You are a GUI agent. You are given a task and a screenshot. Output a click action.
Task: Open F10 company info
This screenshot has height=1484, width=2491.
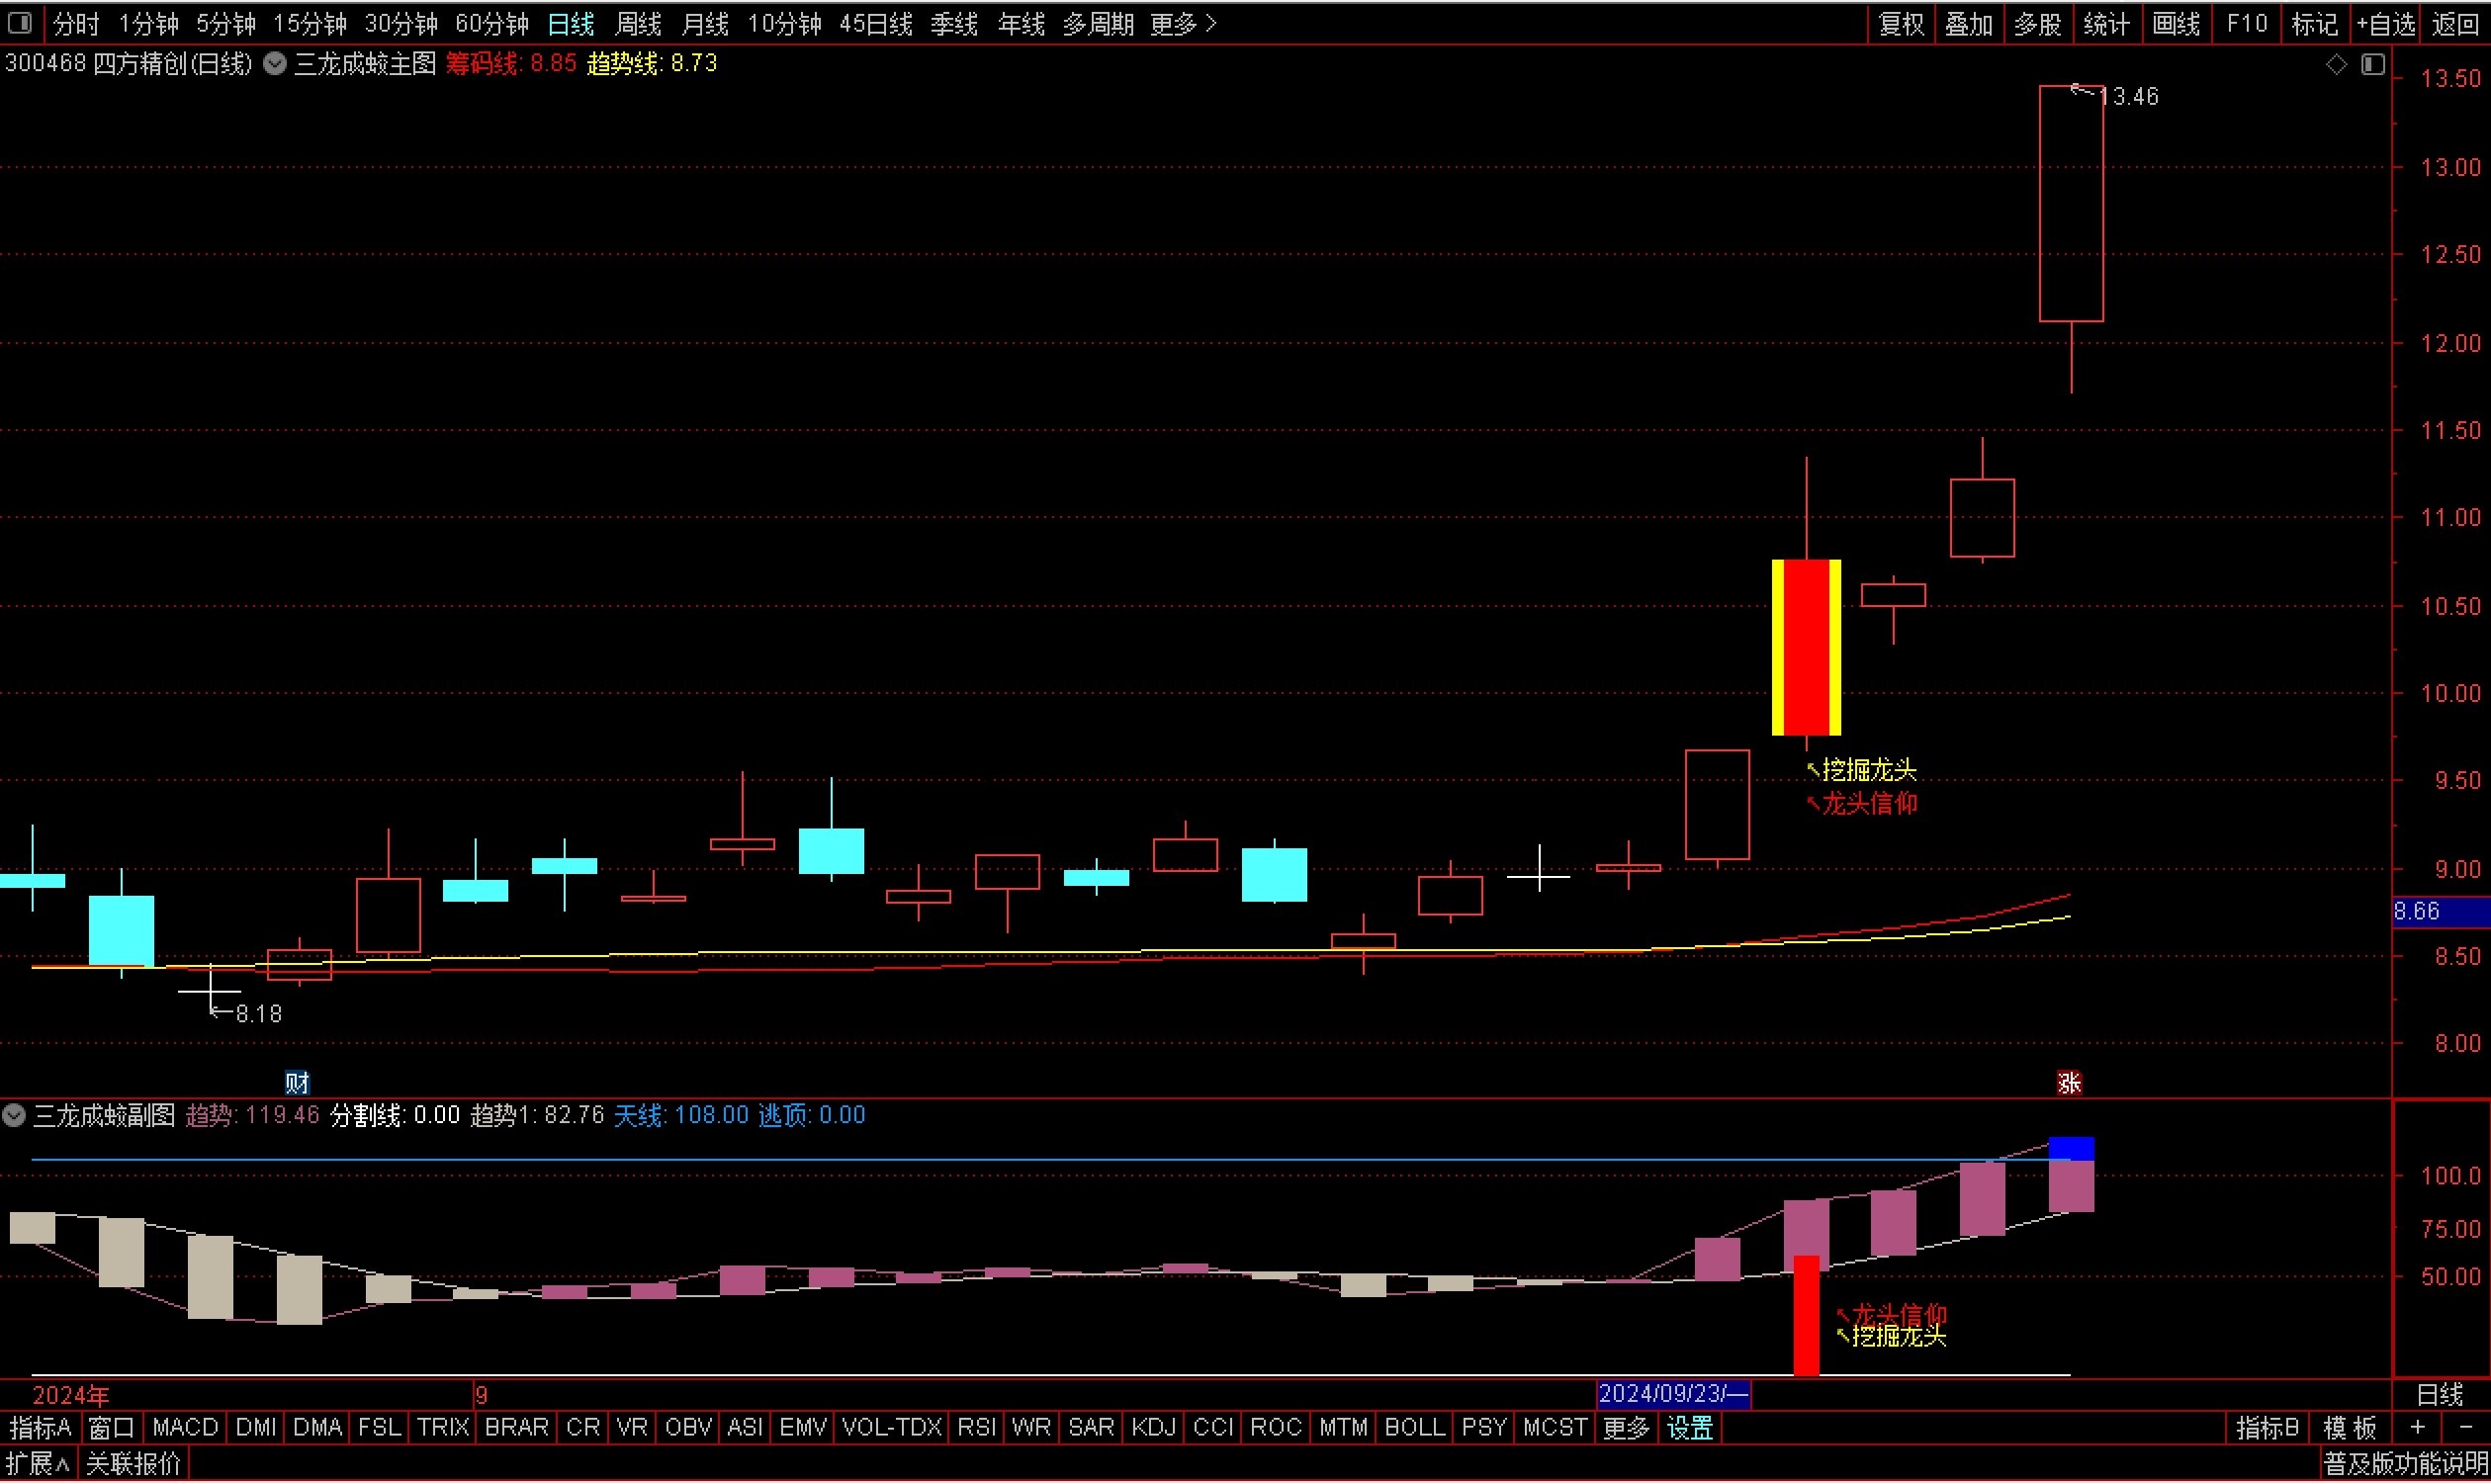[x=2246, y=23]
